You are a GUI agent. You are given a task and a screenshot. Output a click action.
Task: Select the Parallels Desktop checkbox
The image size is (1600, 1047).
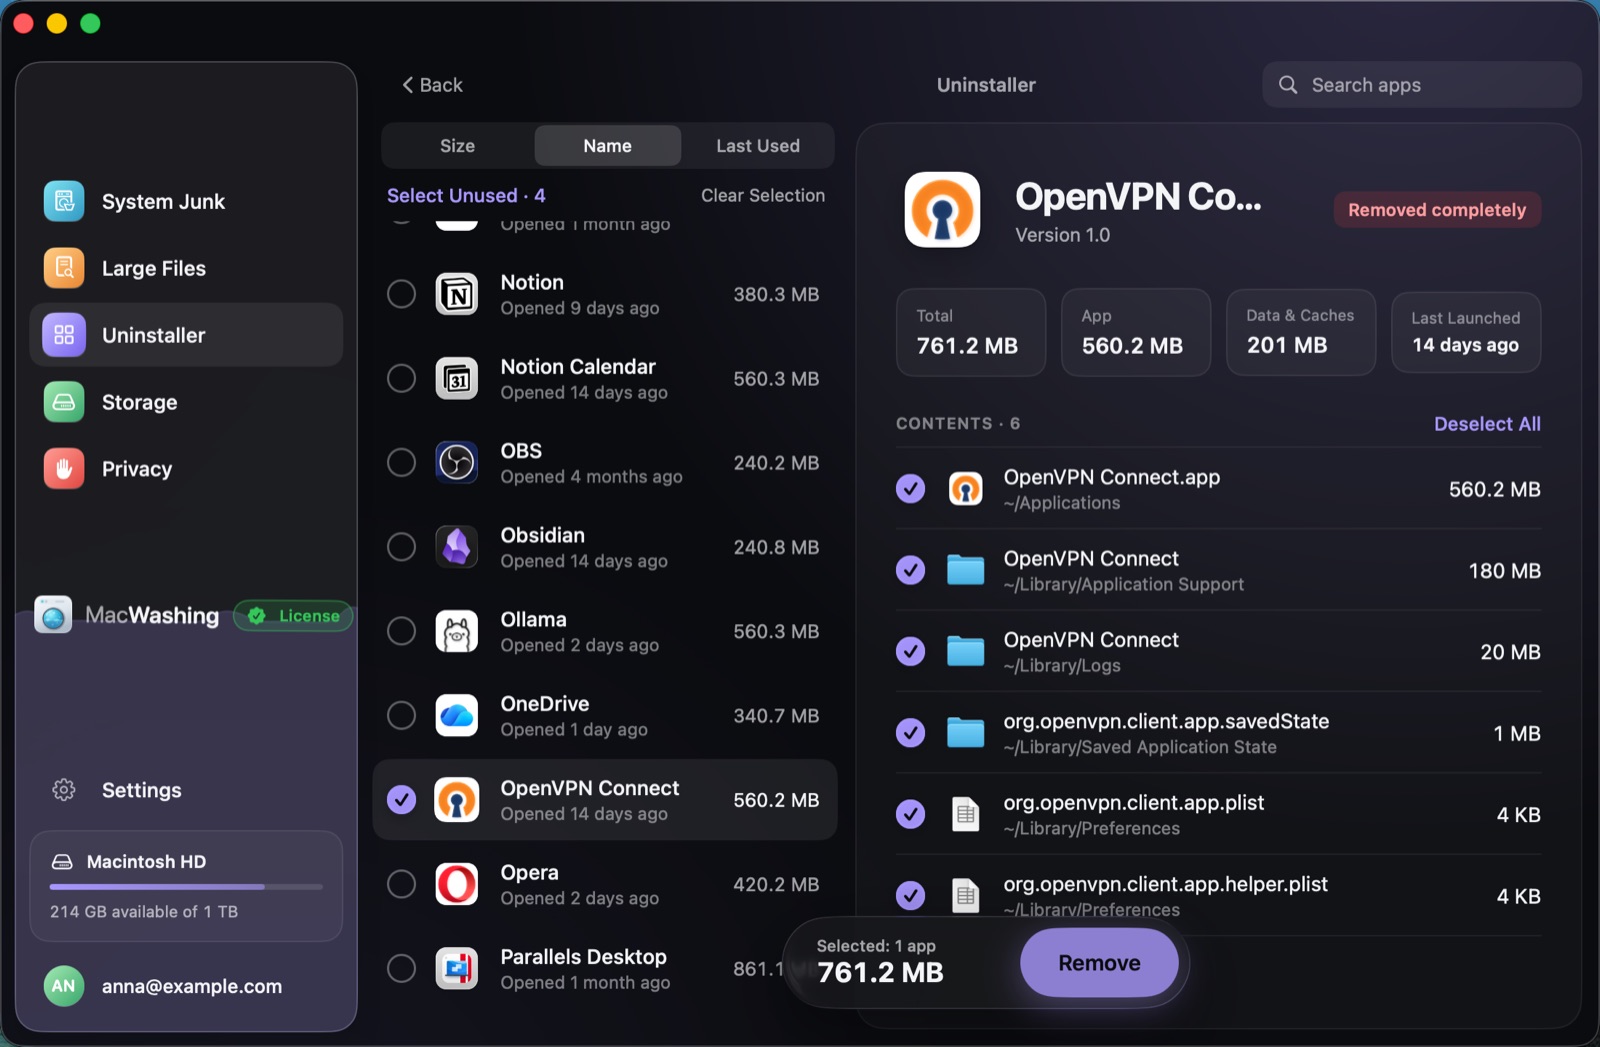[x=401, y=969]
